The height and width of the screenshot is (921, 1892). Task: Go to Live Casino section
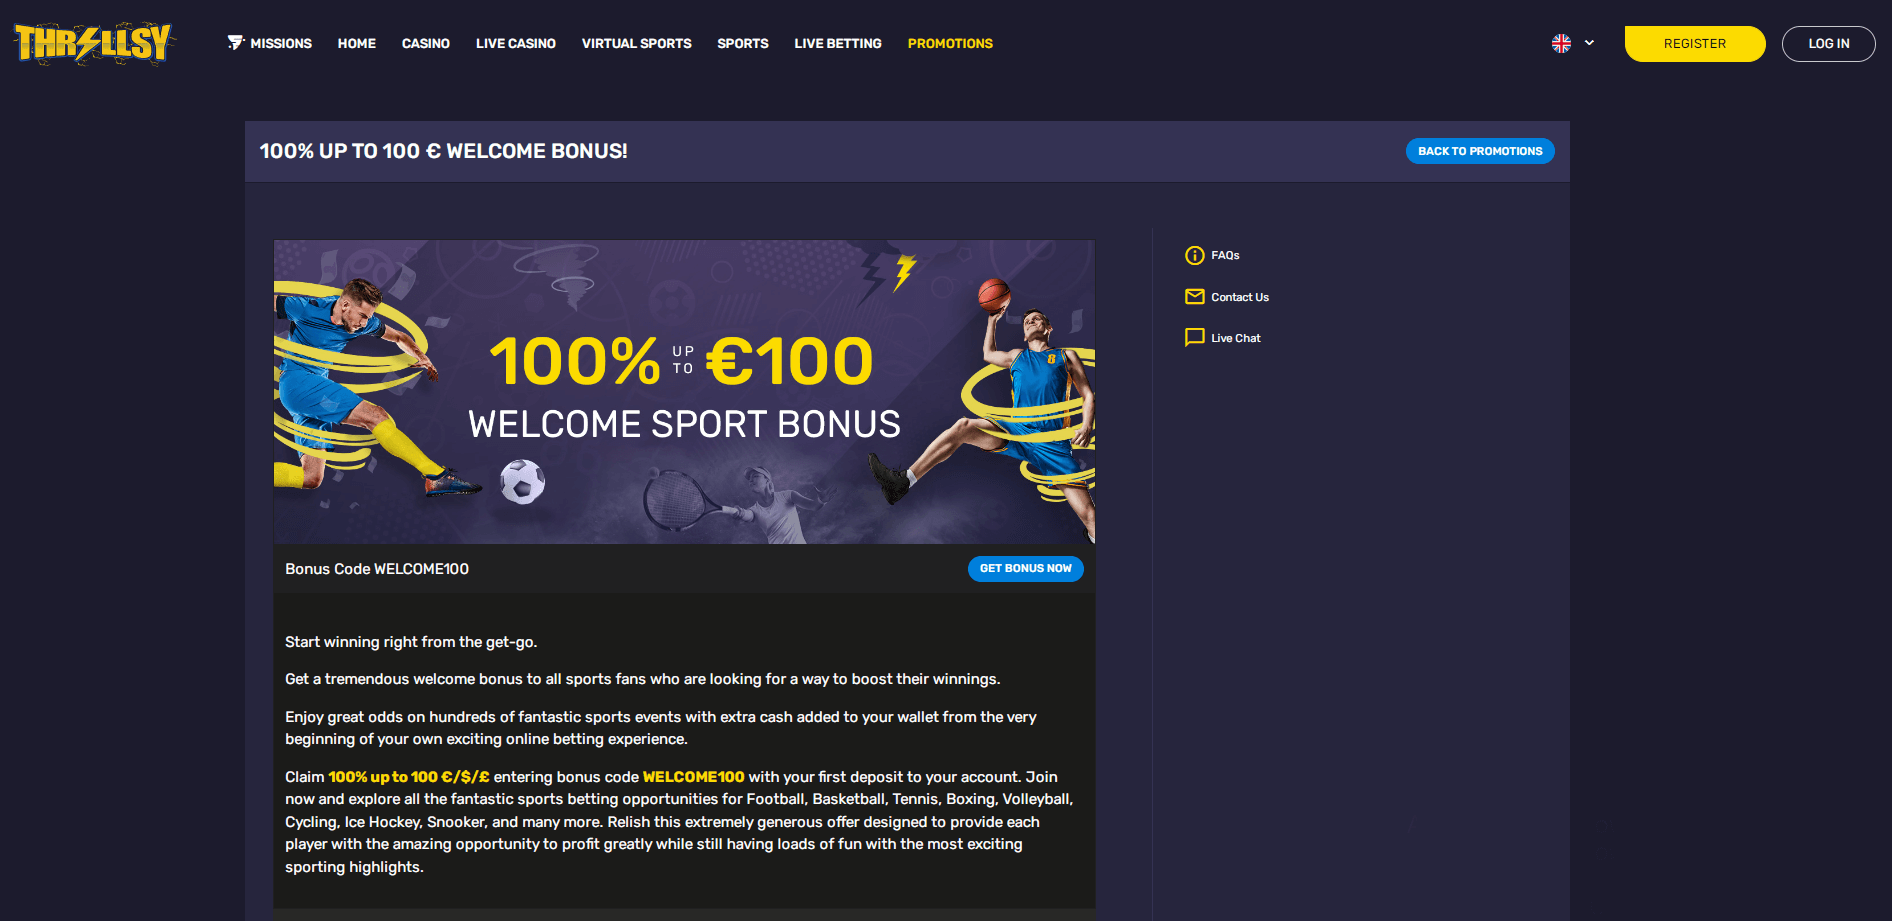click(x=516, y=43)
